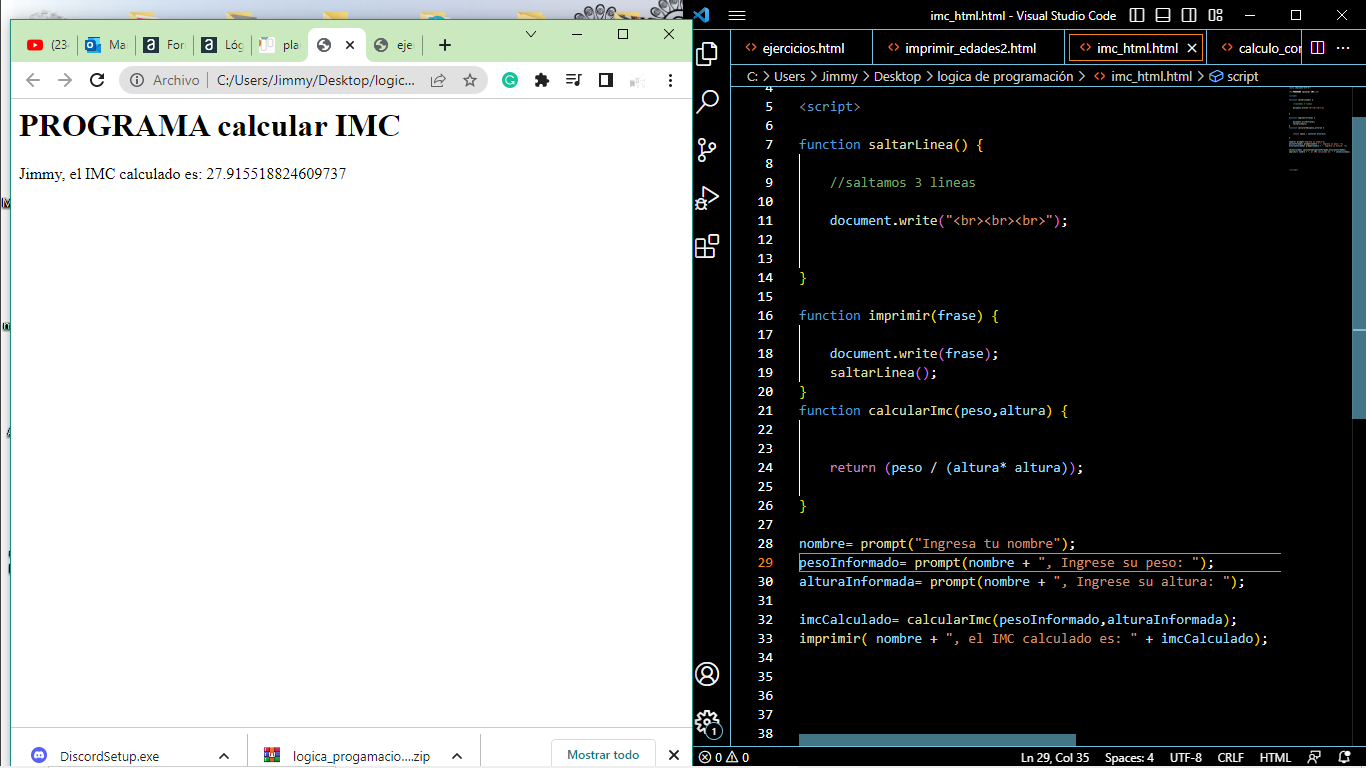Split the editor to the right
This screenshot has width=1366, height=768.
[x=1318, y=47]
